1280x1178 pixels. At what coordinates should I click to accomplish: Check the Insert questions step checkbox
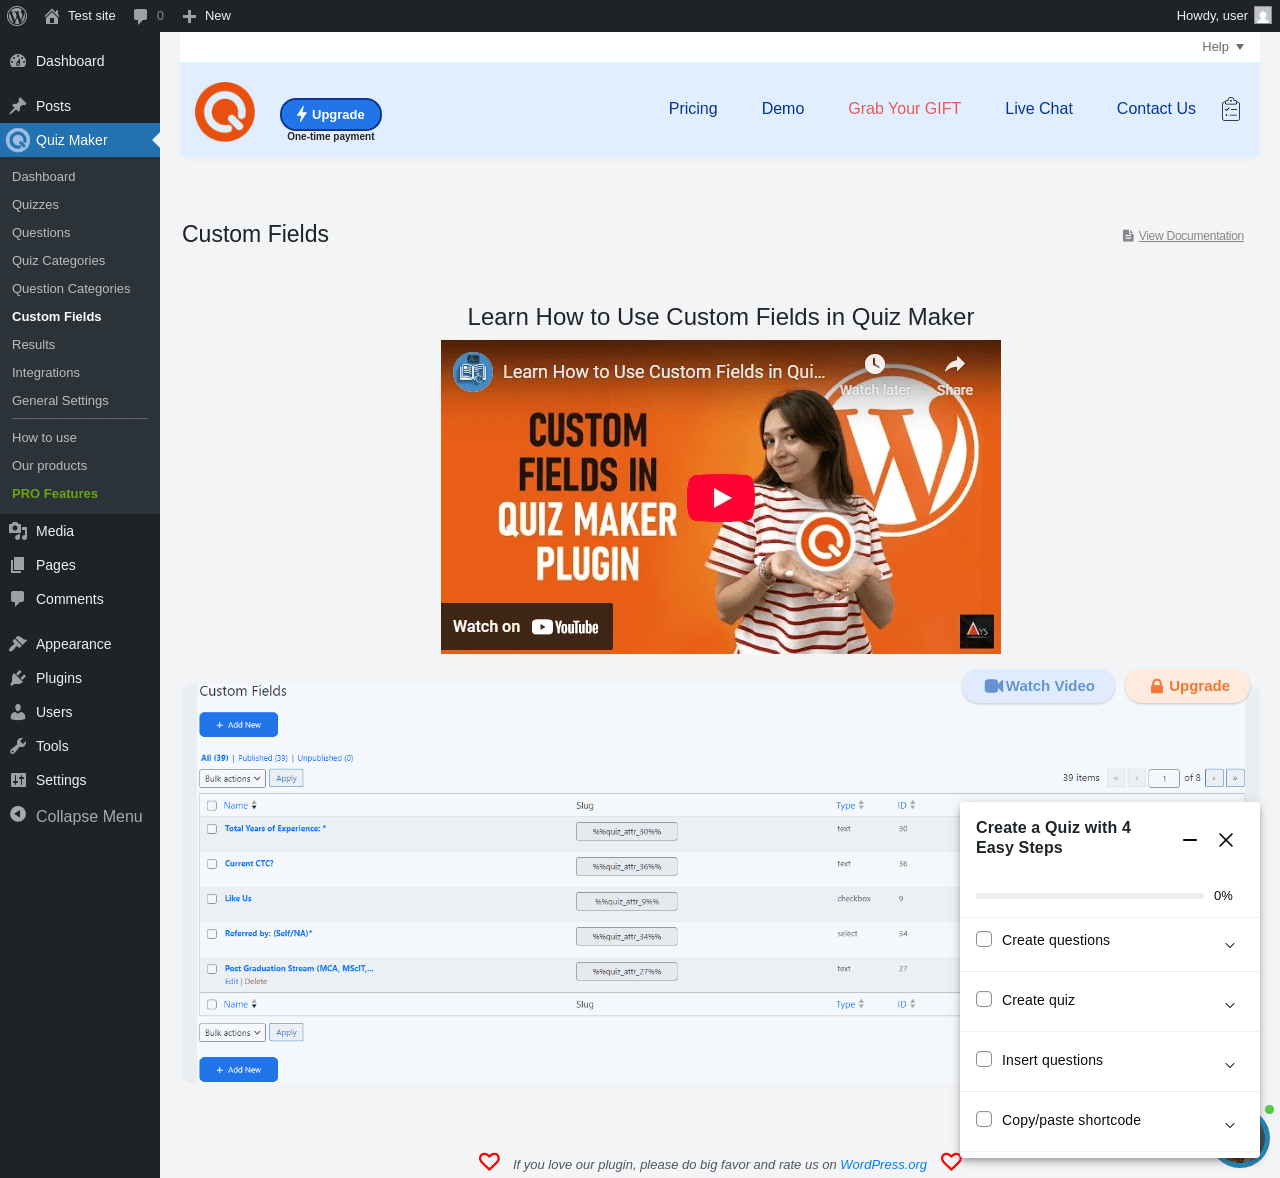[984, 1059]
